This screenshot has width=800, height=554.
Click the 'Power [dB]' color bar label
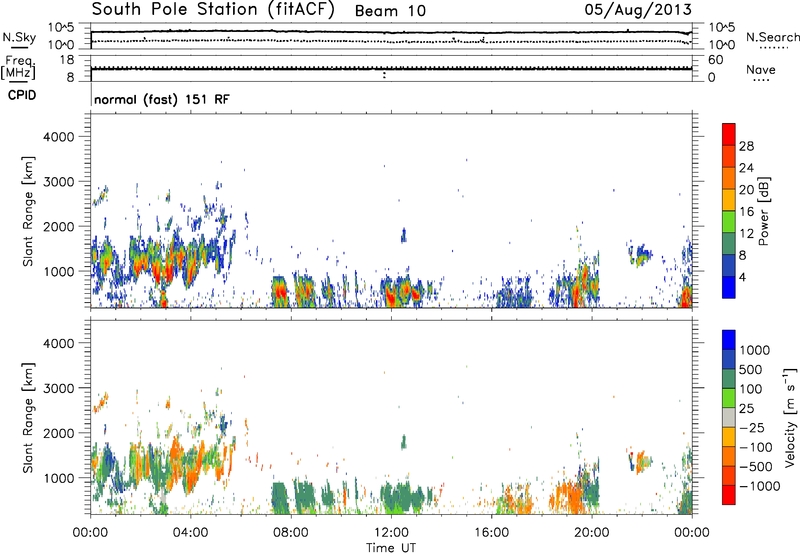(763, 211)
